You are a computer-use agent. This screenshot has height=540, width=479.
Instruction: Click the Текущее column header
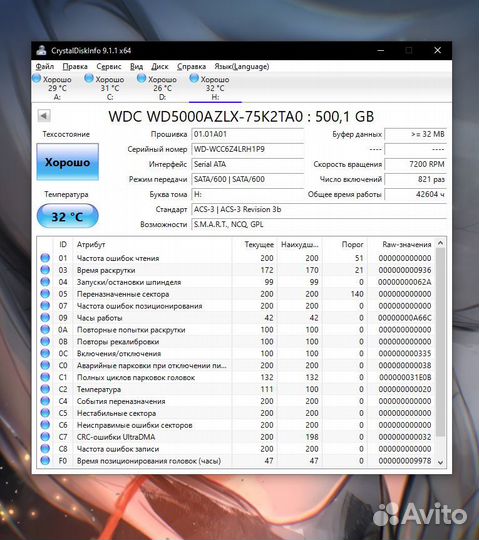point(254,245)
